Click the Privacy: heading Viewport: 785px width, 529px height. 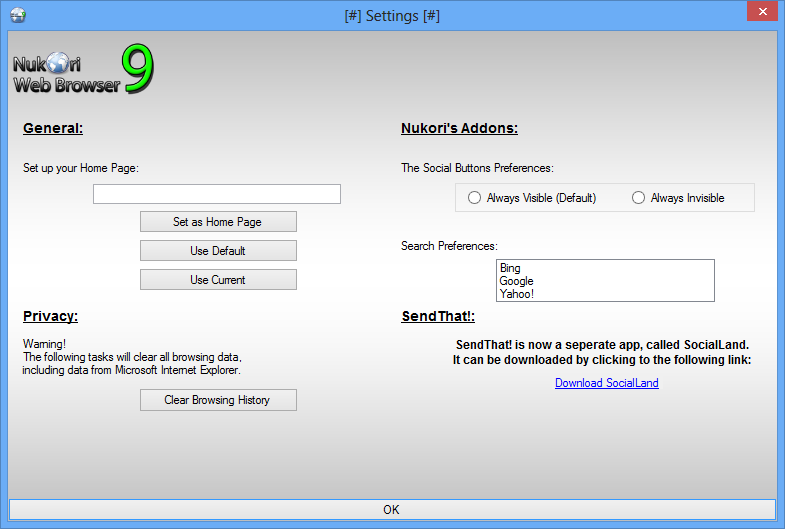tap(51, 316)
